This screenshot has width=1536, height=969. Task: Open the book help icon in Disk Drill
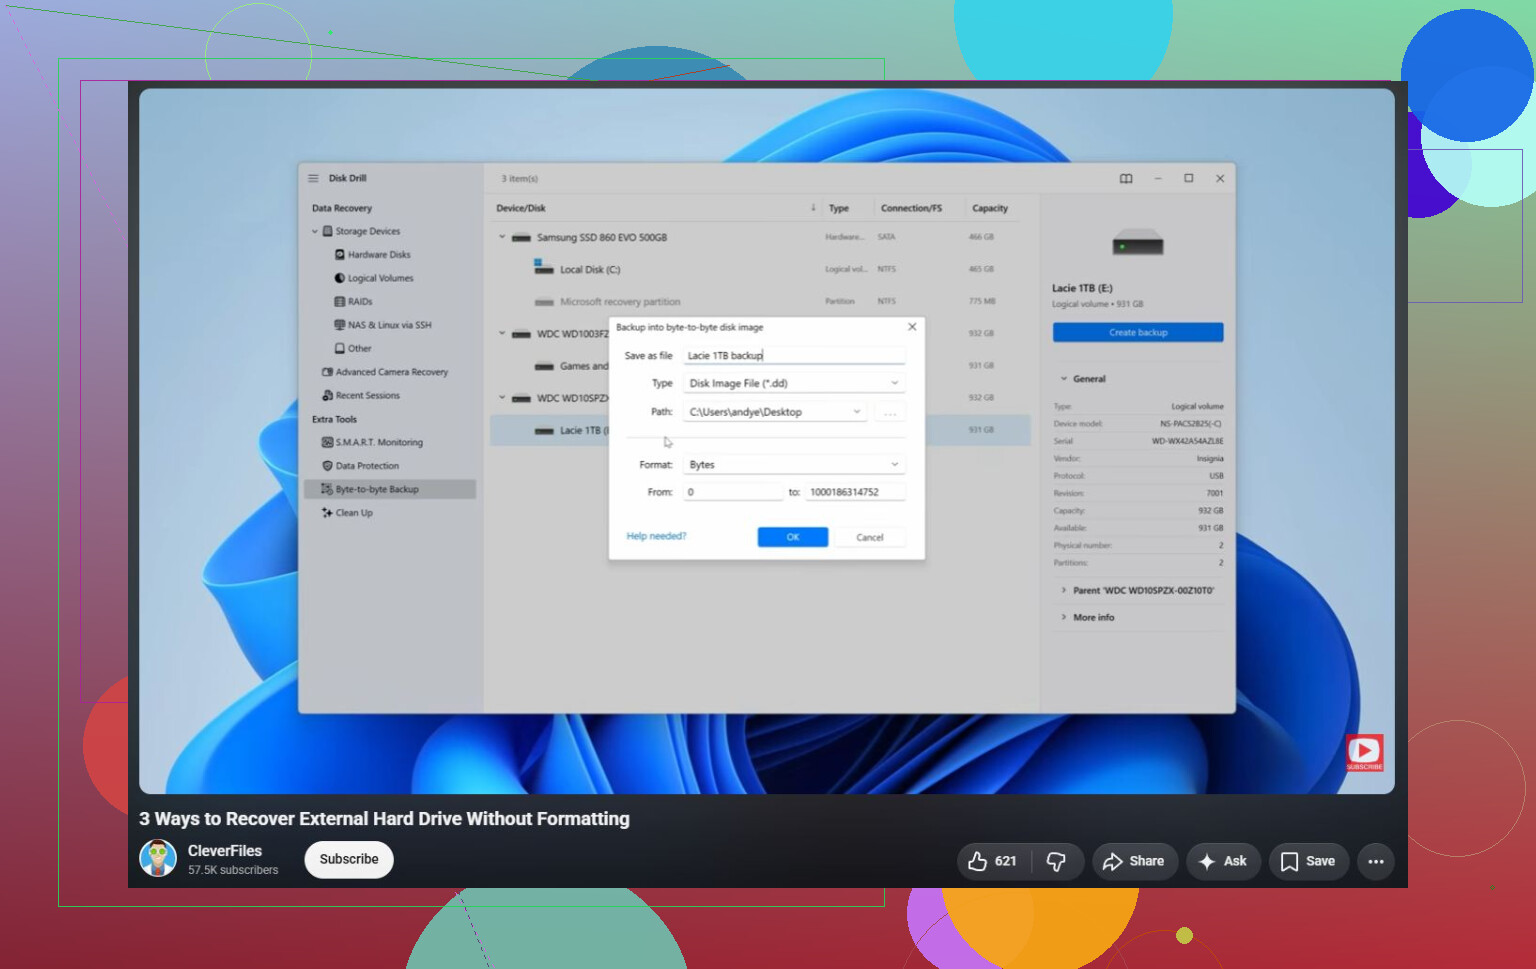1126,179
